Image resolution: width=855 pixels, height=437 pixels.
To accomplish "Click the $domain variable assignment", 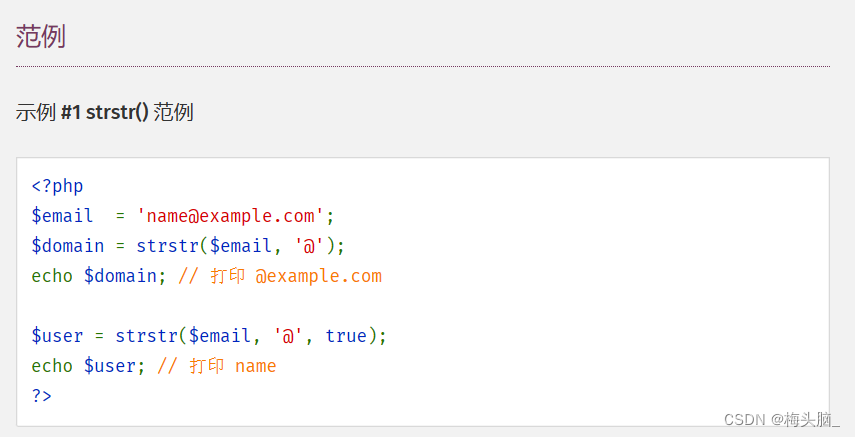I will pos(68,246).
